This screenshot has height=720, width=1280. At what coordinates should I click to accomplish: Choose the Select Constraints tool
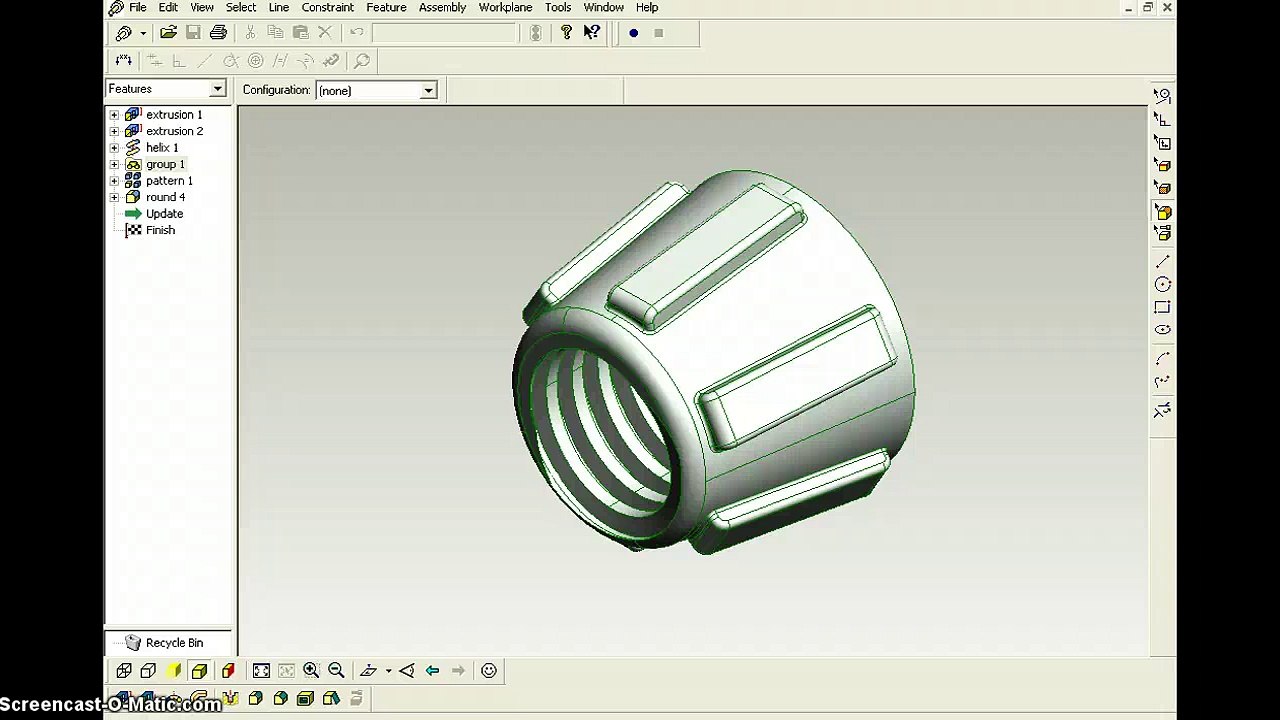click(1162, 119)
